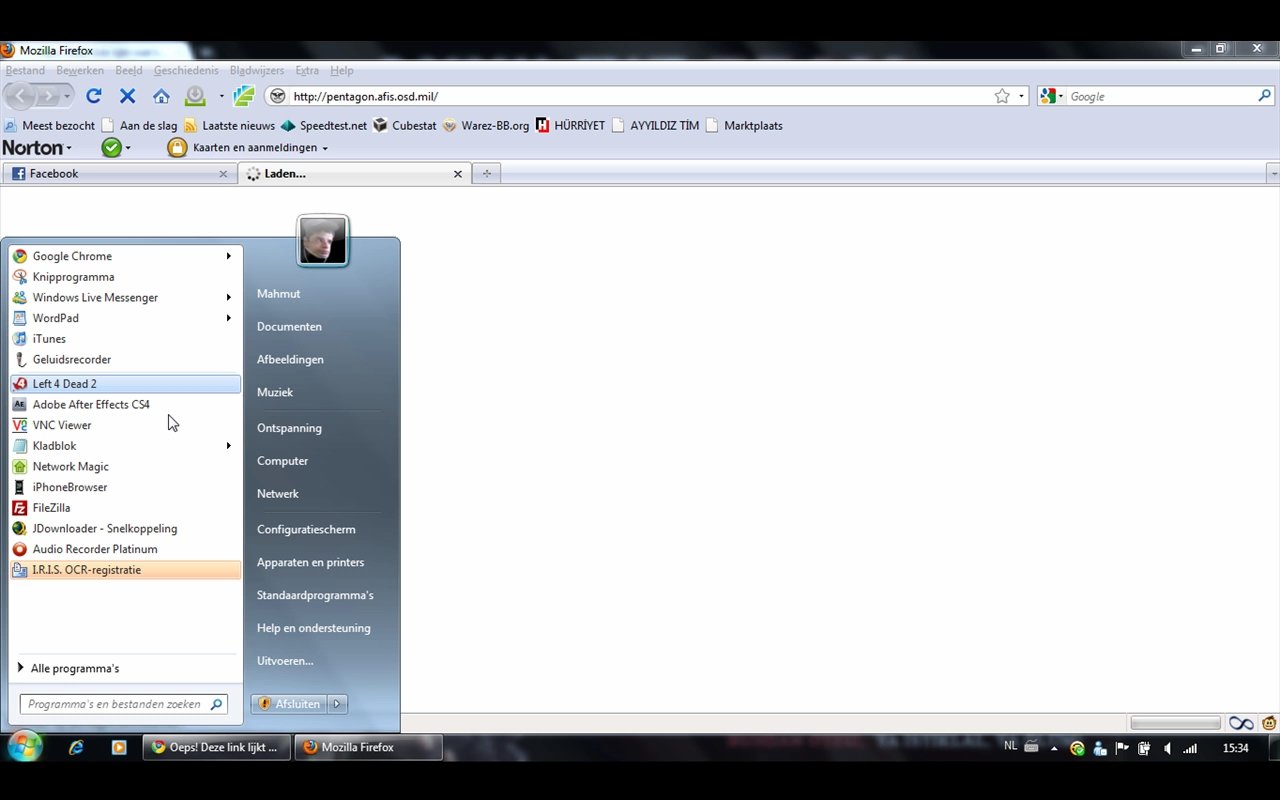The image size is (1280, 800).
Task: Click the user account picture thumbnail
Action: click(x=323, y=241)
